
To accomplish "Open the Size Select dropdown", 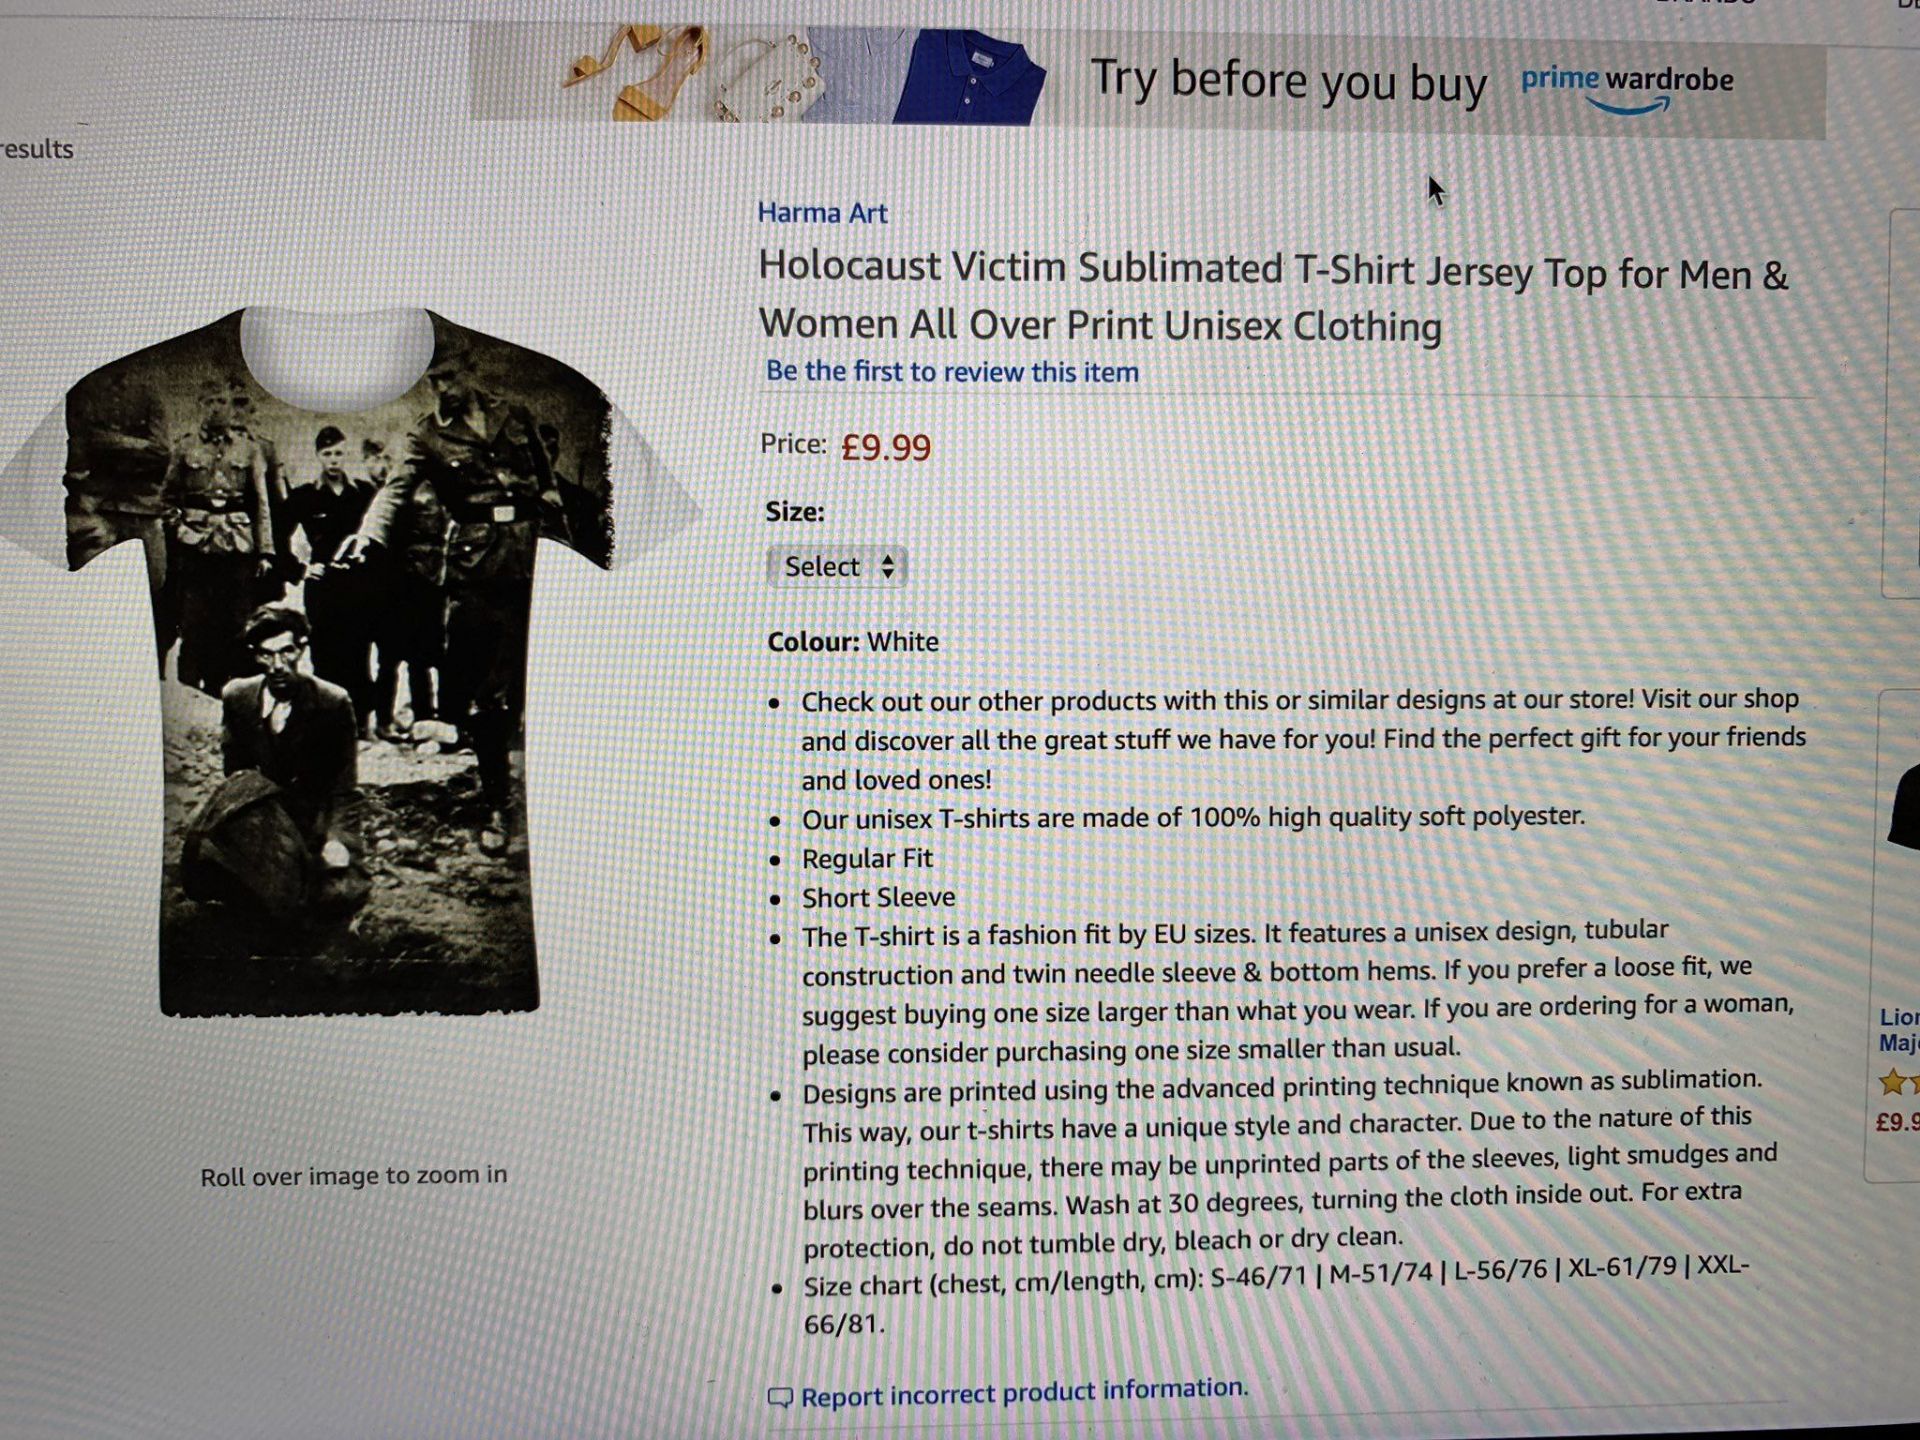I will 836,567.
